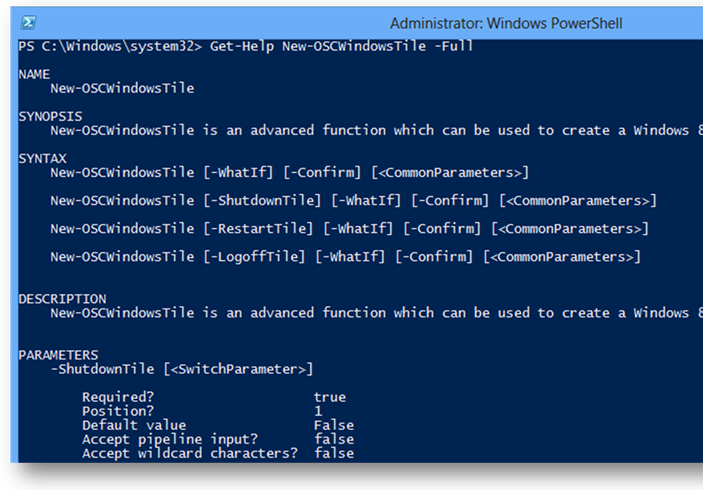Click -ShutdownTile [<SwitchParameter>] line
This screenshot has width=707, height=490.
click(x=182, y=369)
